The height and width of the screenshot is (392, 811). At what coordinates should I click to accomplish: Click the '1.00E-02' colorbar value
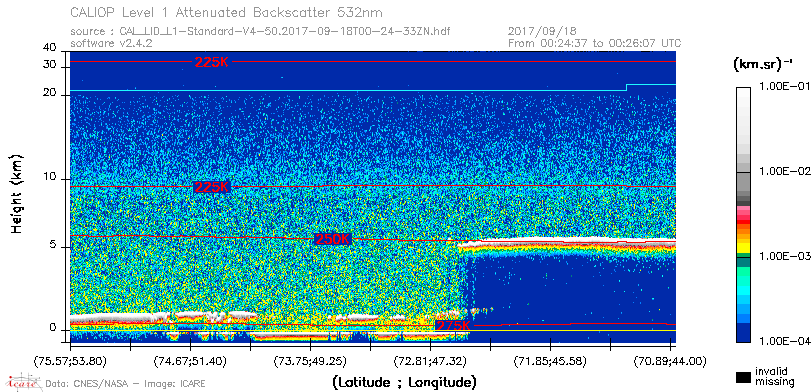[784, 172]
